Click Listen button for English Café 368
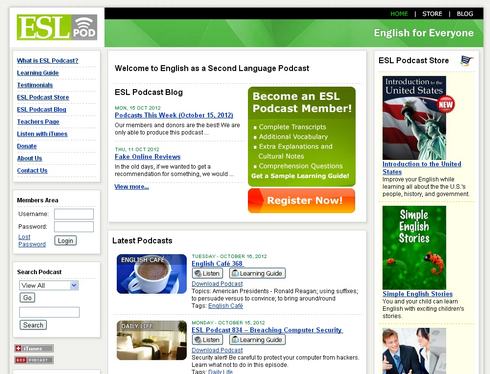 [207, 273]
